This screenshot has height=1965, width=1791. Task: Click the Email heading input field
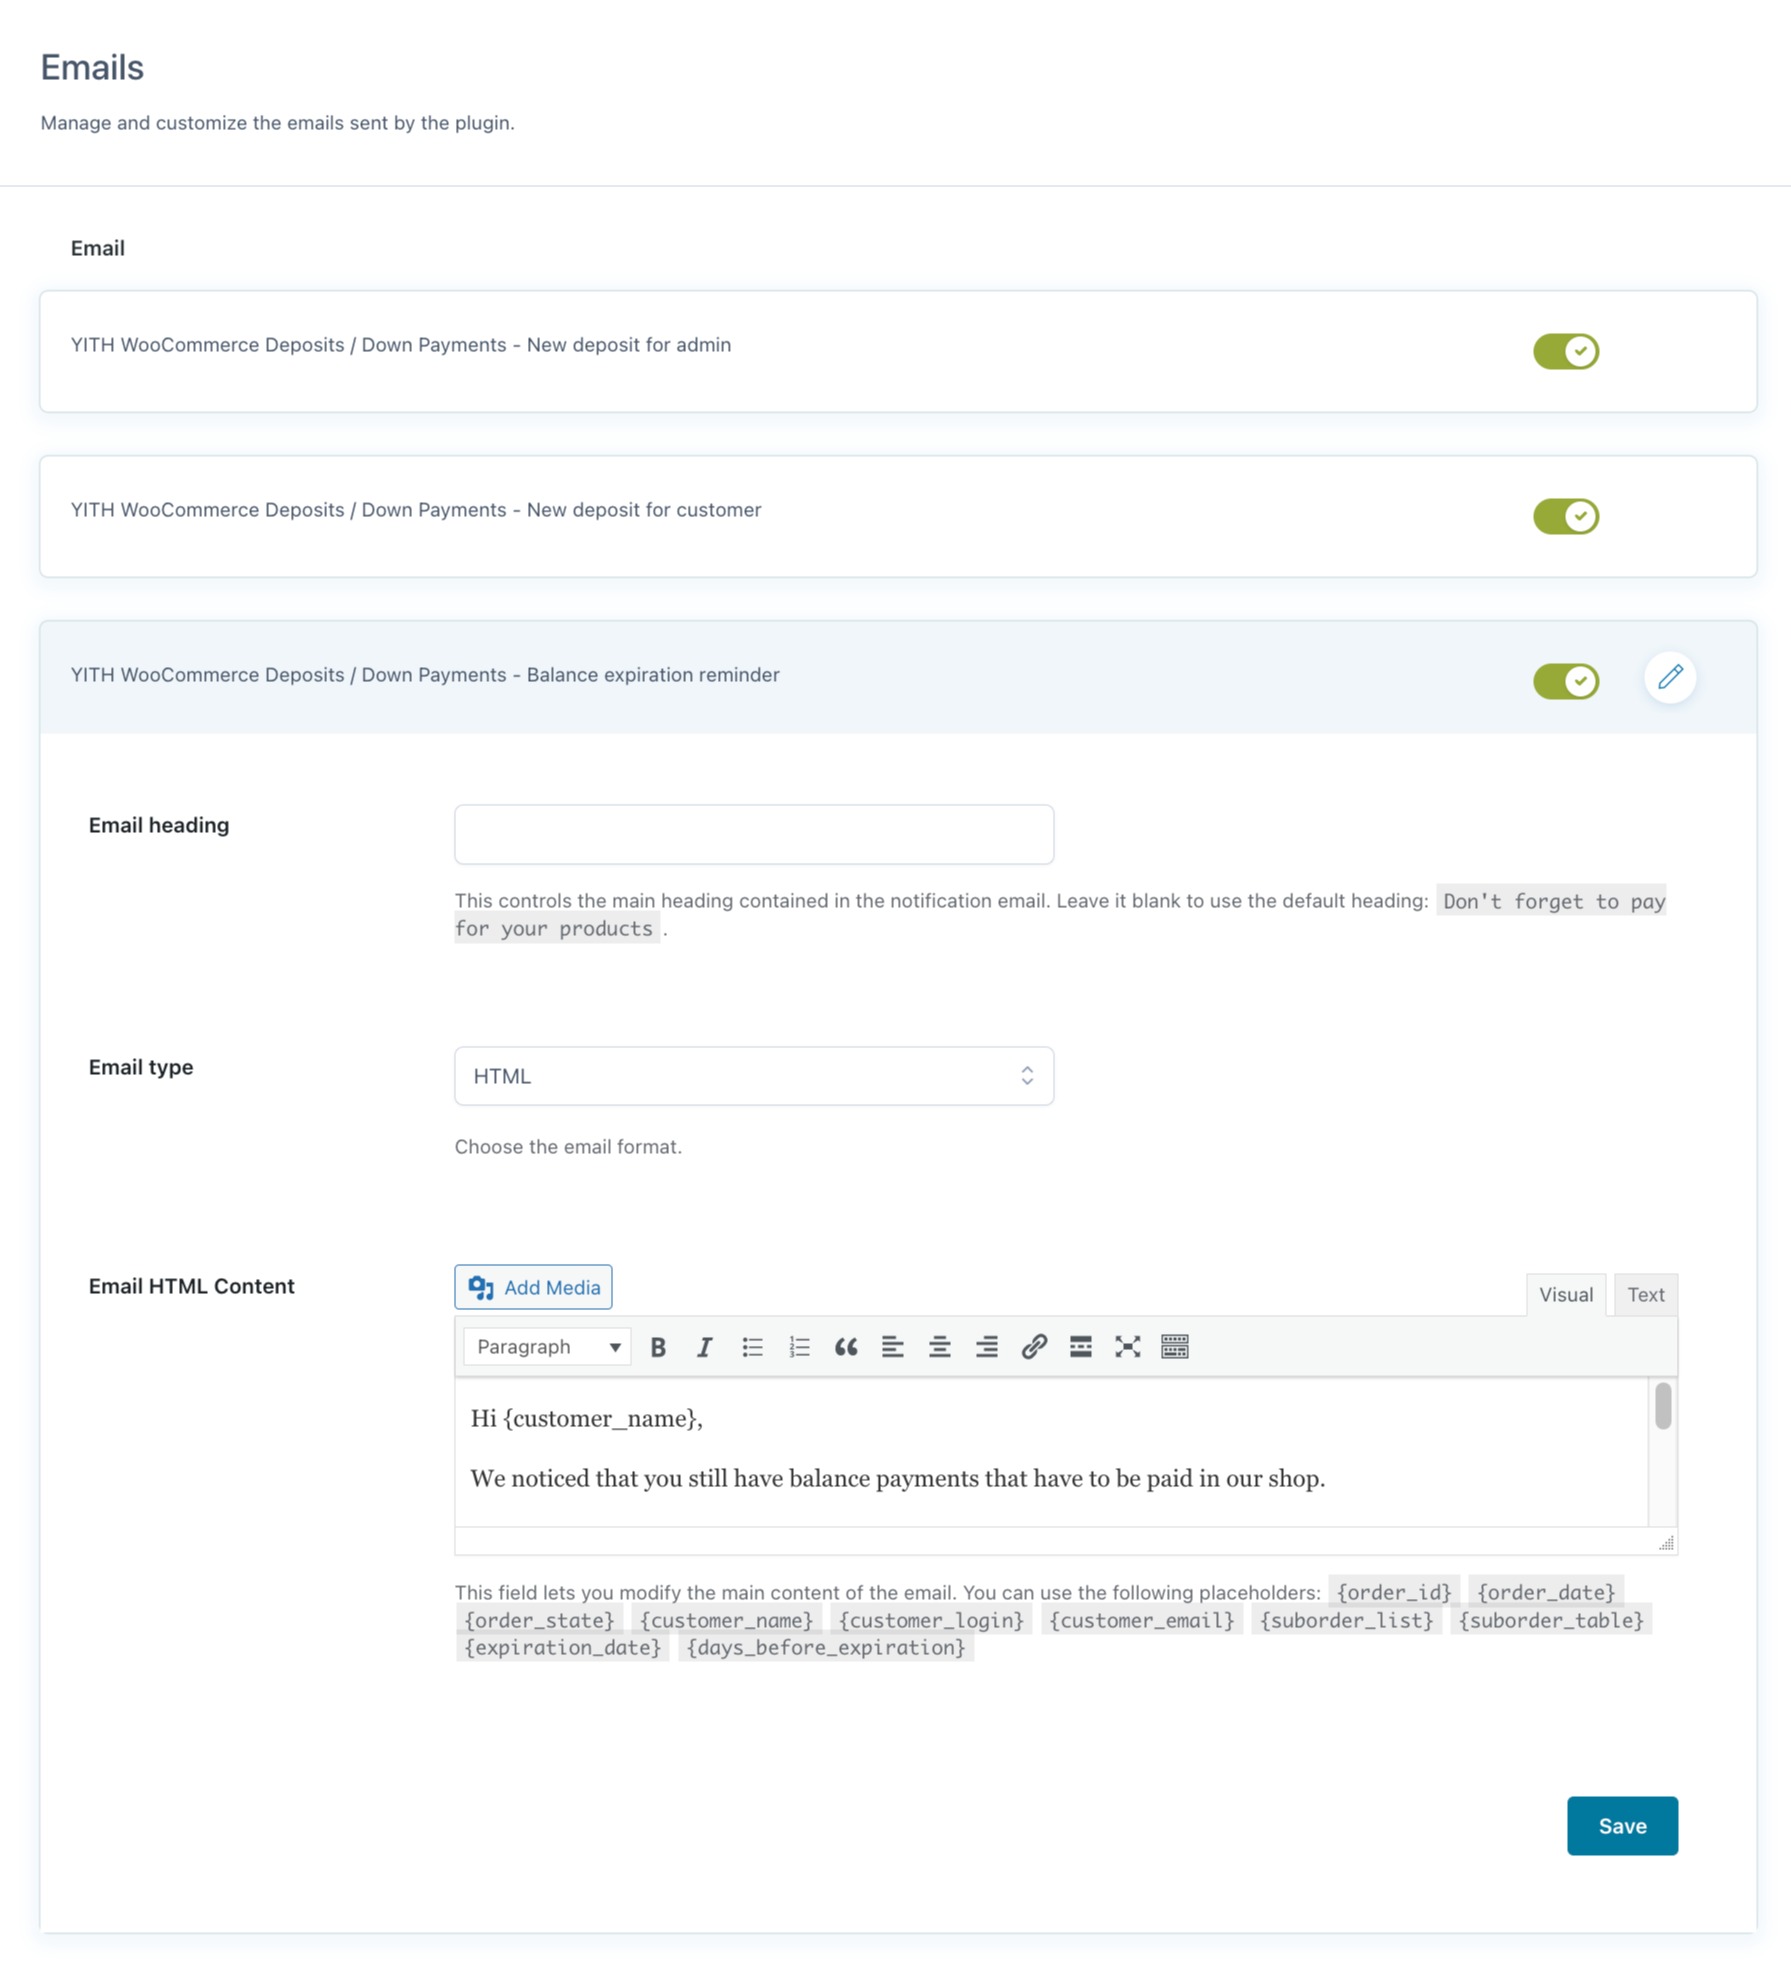[753, 834]
